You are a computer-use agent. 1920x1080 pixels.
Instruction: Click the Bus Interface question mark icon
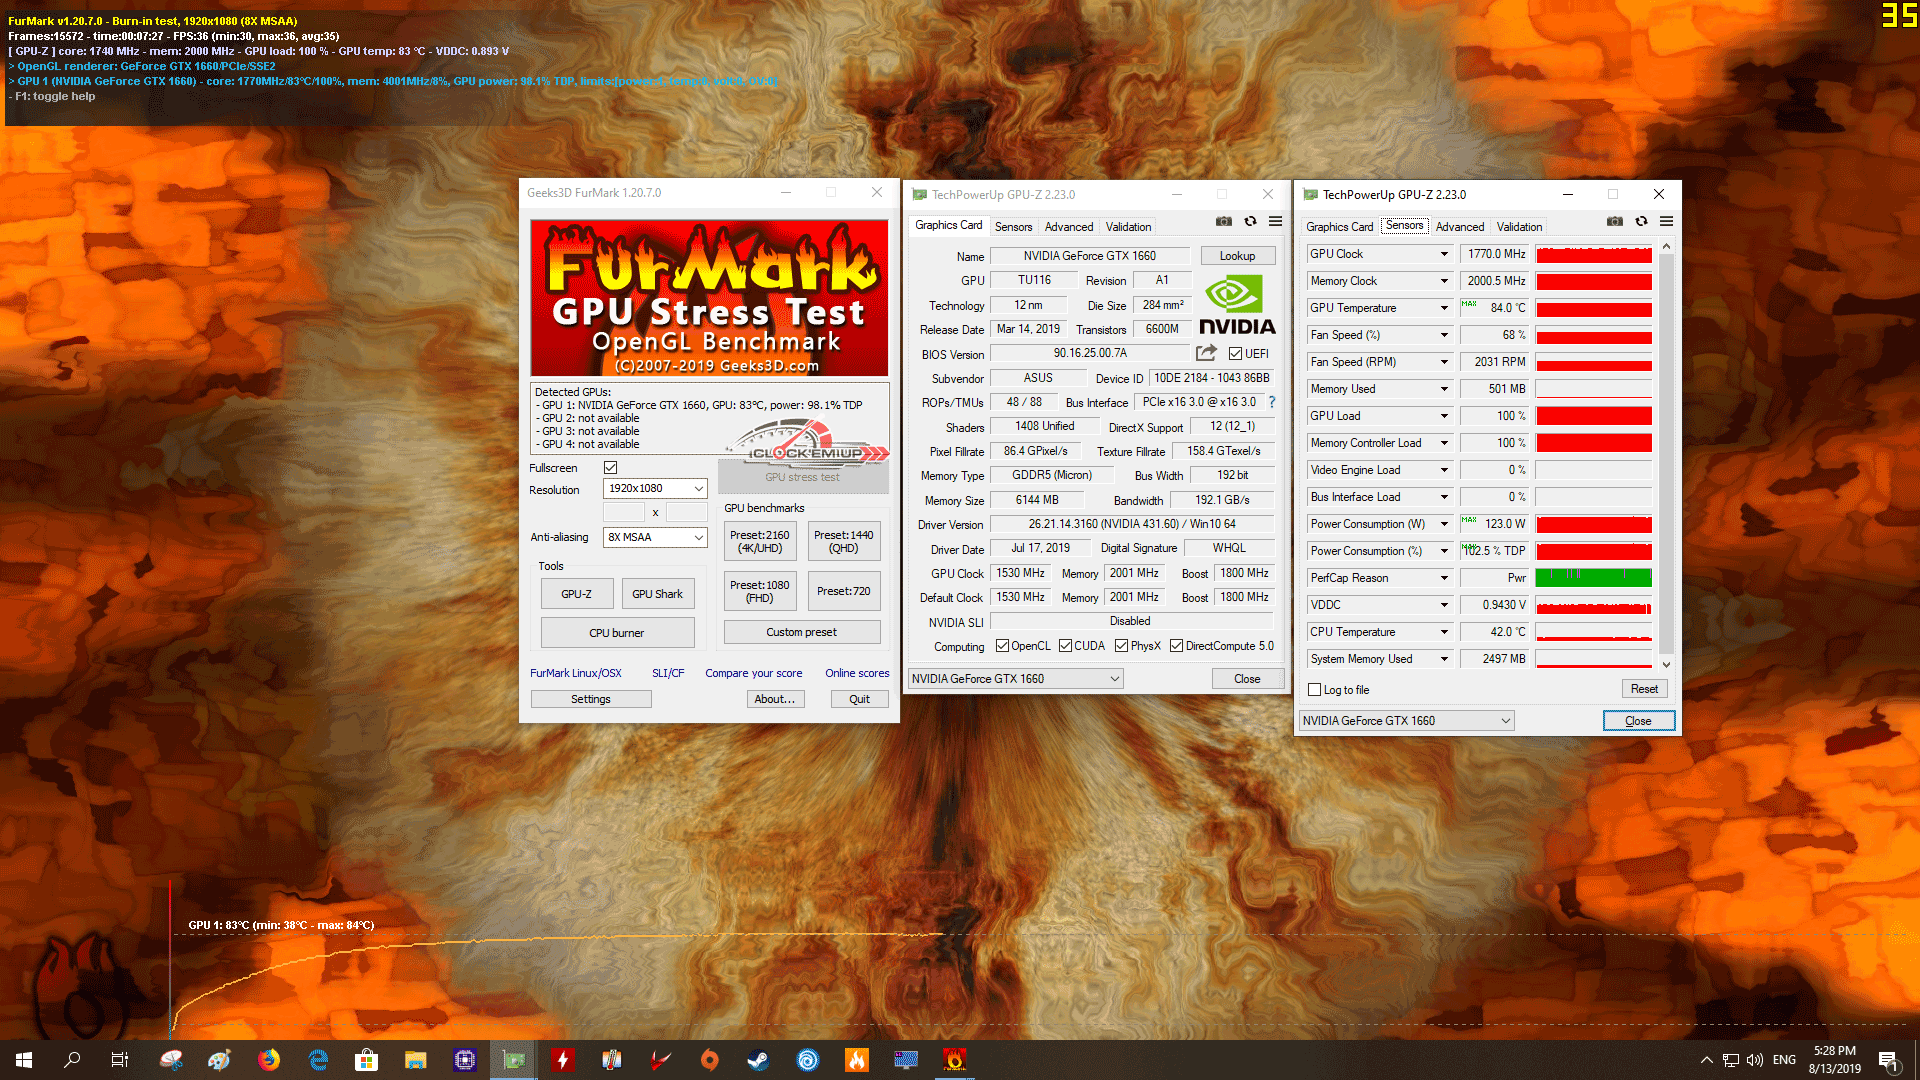[x=1272, y=402]
